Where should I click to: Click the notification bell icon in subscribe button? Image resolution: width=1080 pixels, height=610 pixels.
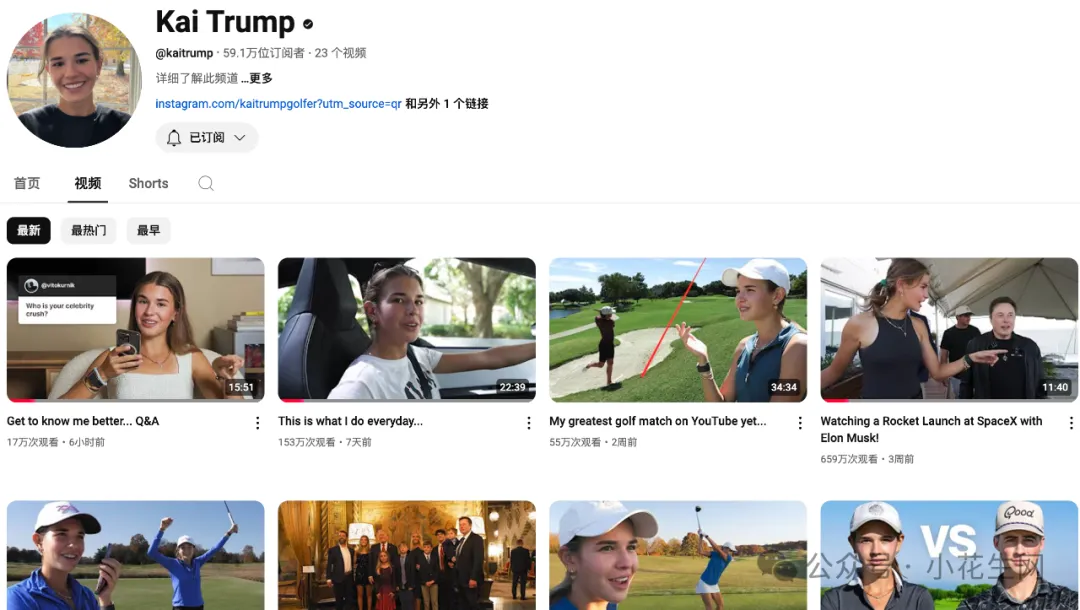(174, 138)
